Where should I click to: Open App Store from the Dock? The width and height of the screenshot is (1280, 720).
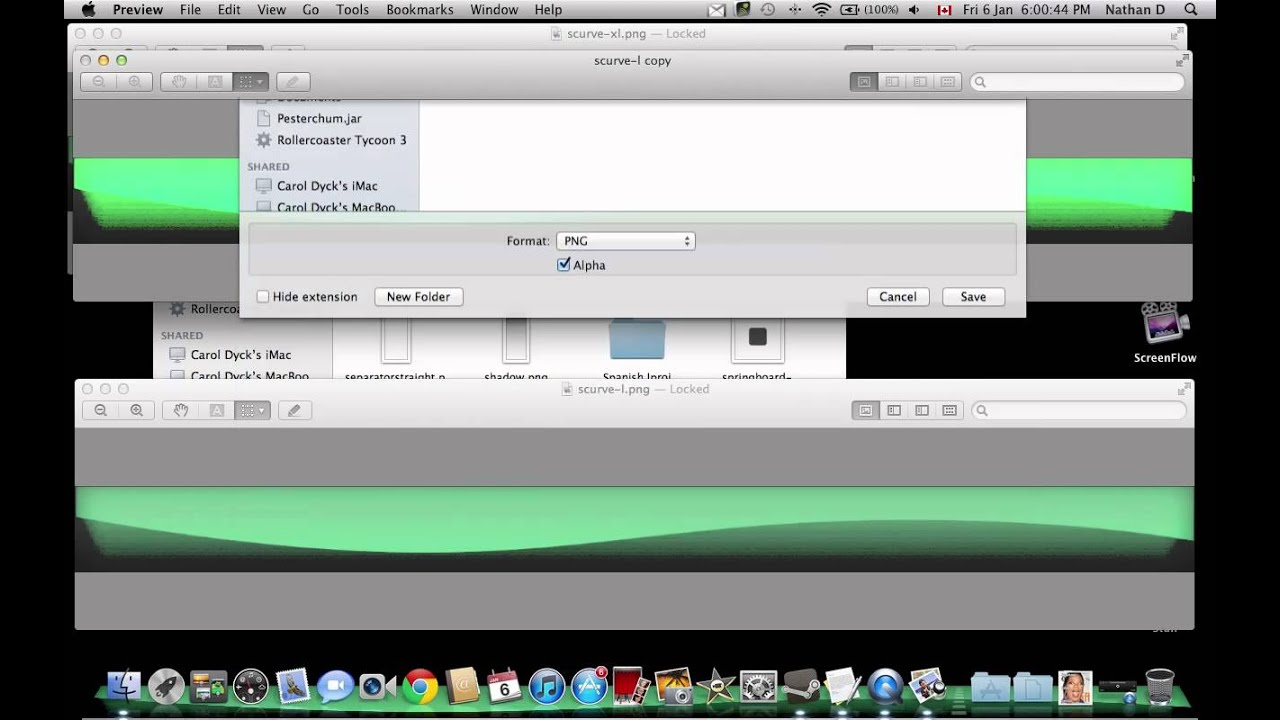click(589, 687)
